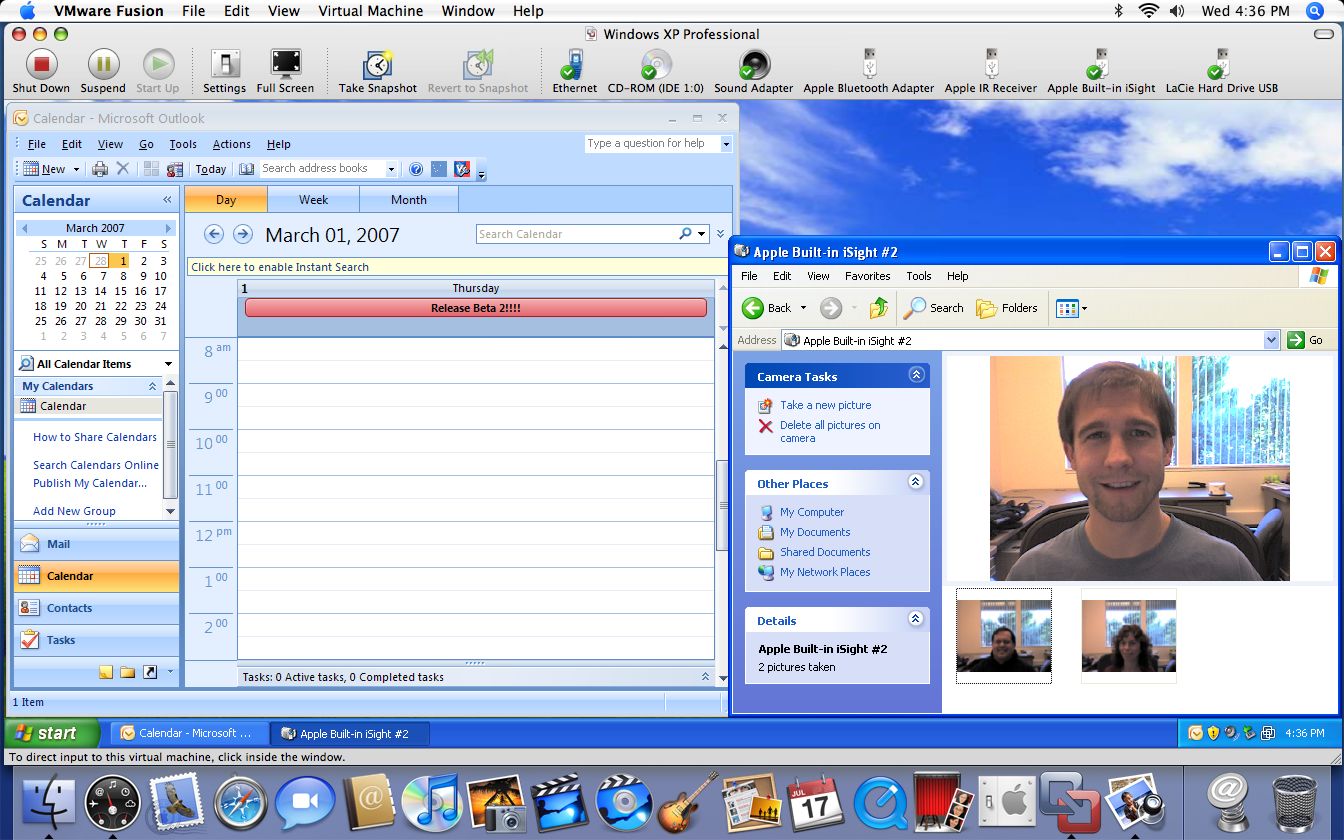Open the Actions menu in Outlook
Image resolution: width=1344 pixels, height=840 pixels.
pyautogui.click(x=231, y=144)
